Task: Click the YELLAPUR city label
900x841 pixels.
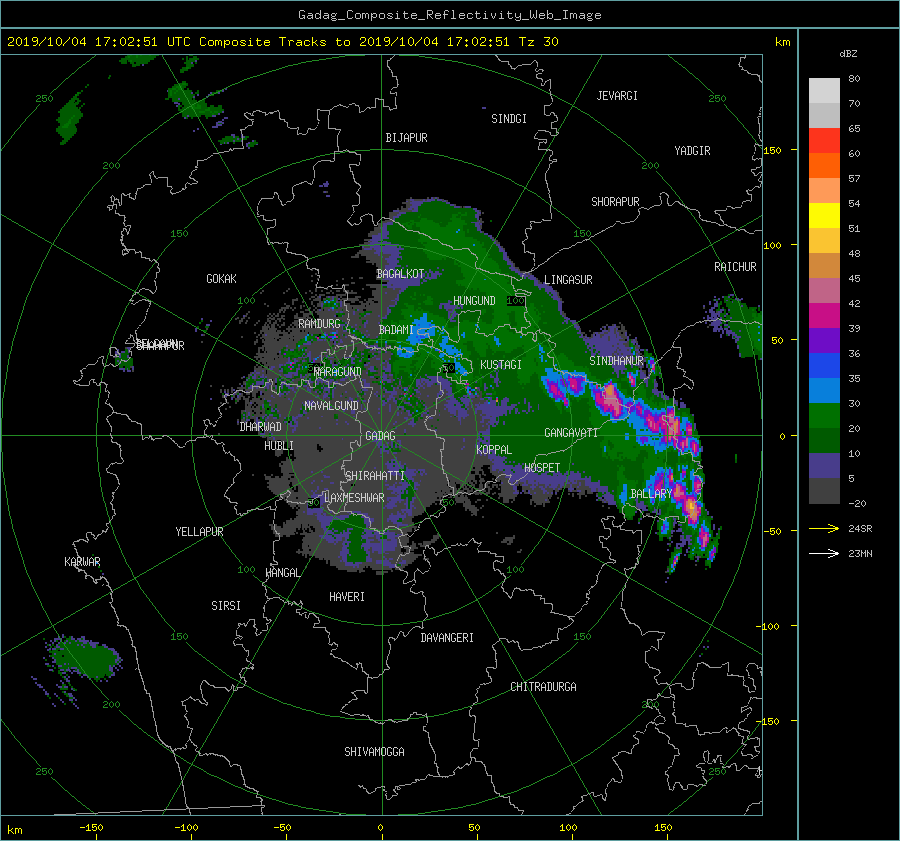Action: (199, 532)
